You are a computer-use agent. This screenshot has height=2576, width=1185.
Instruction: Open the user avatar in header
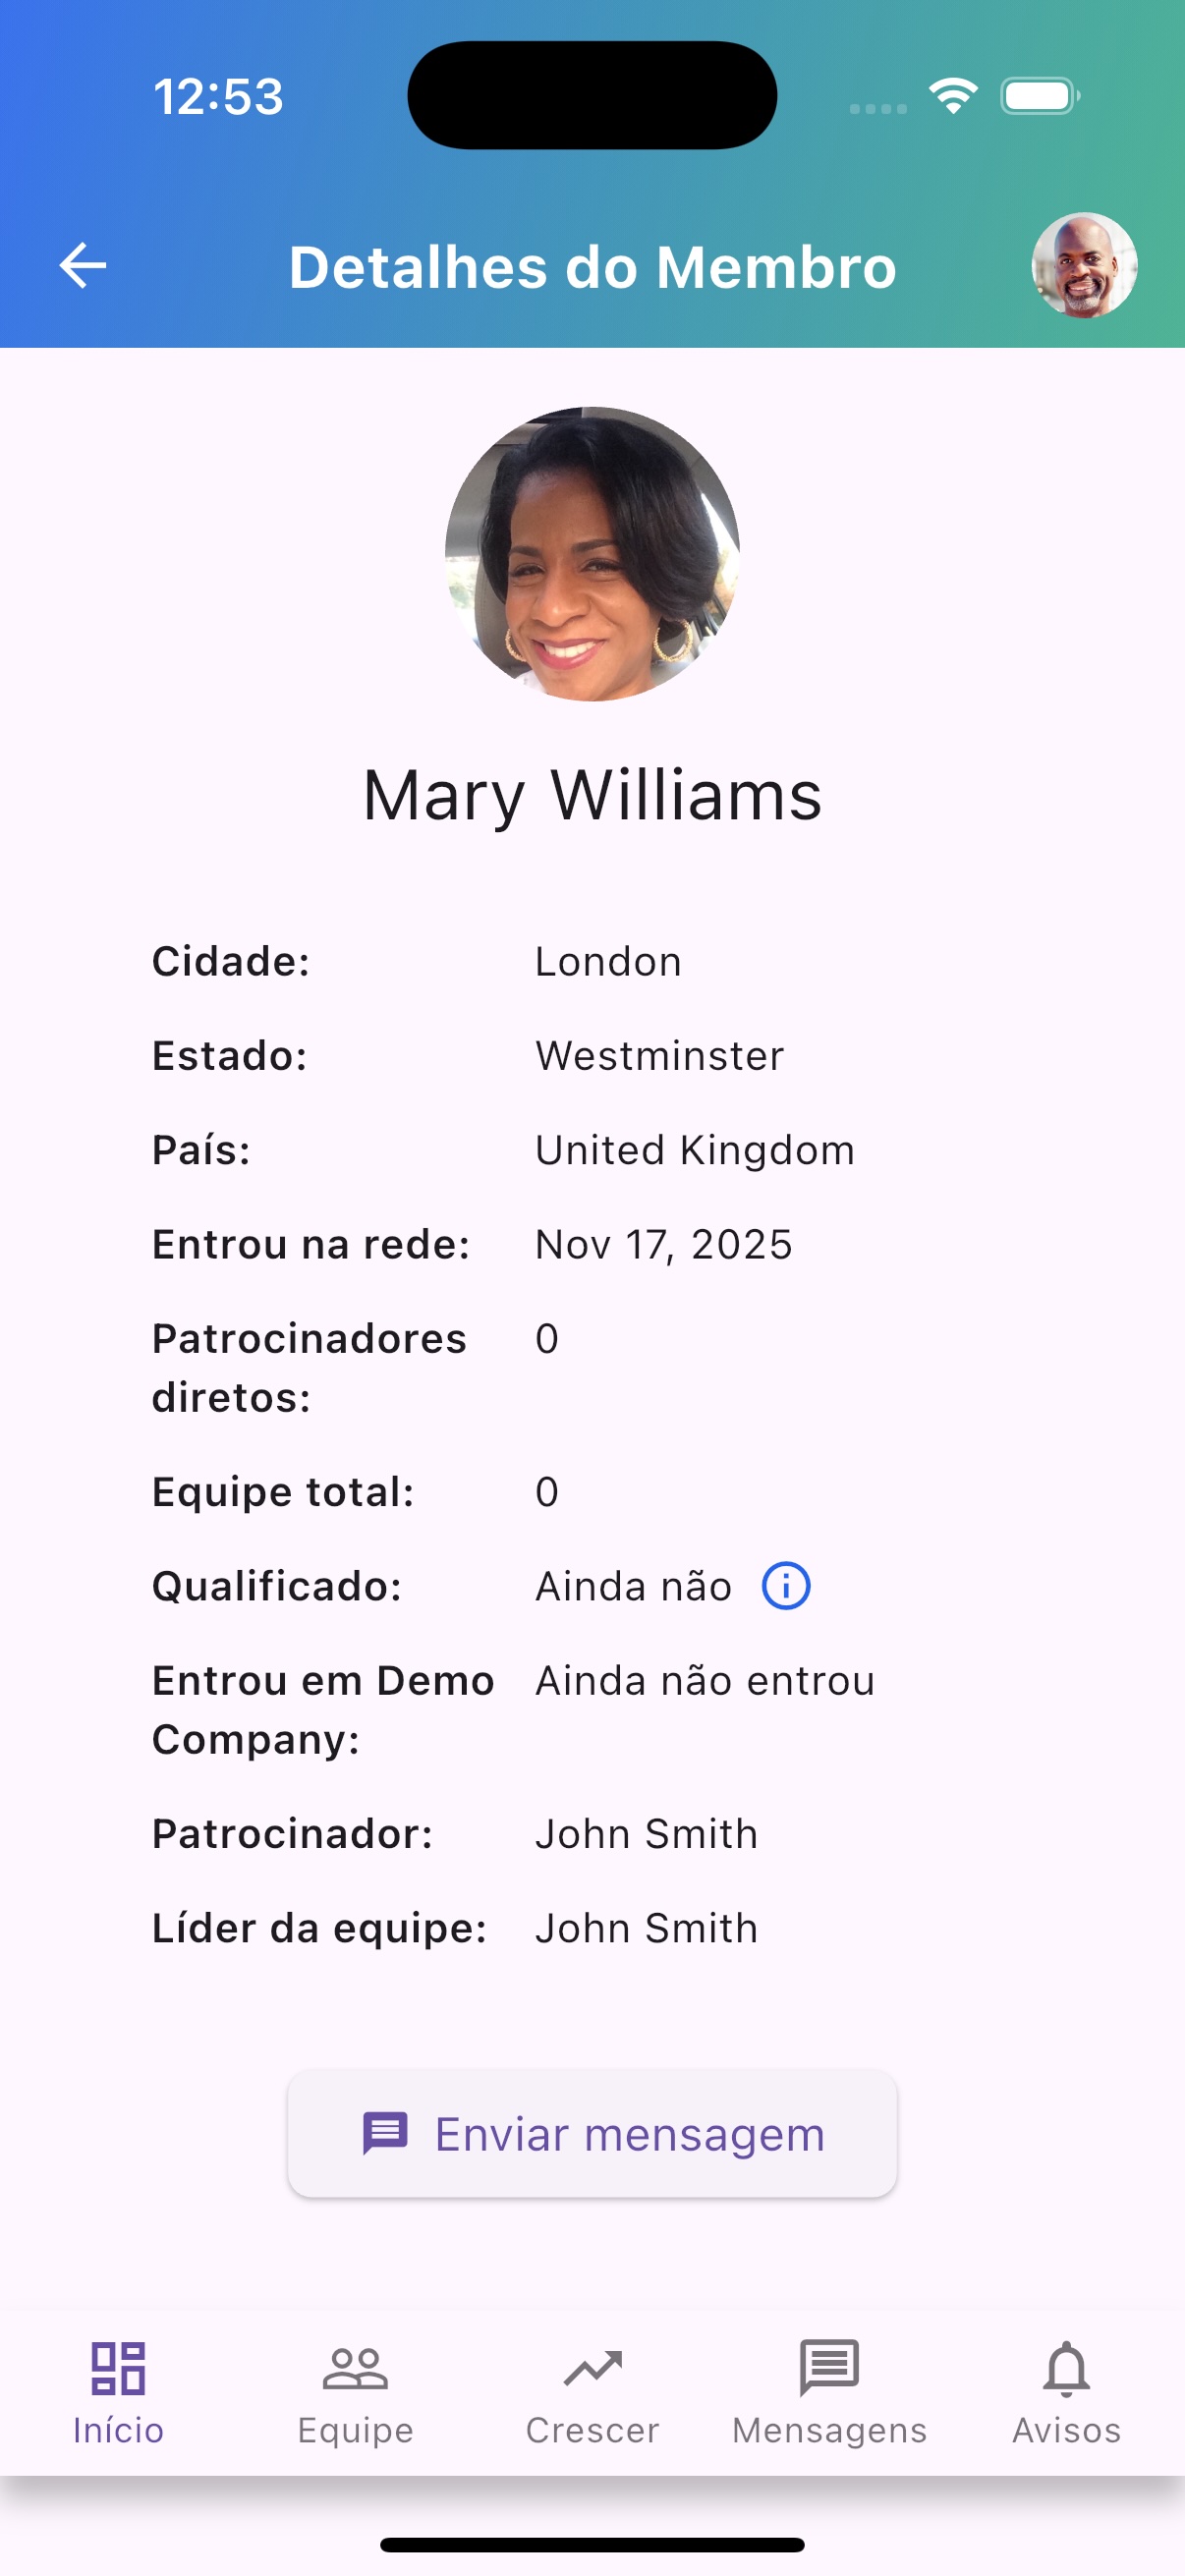1084,266
